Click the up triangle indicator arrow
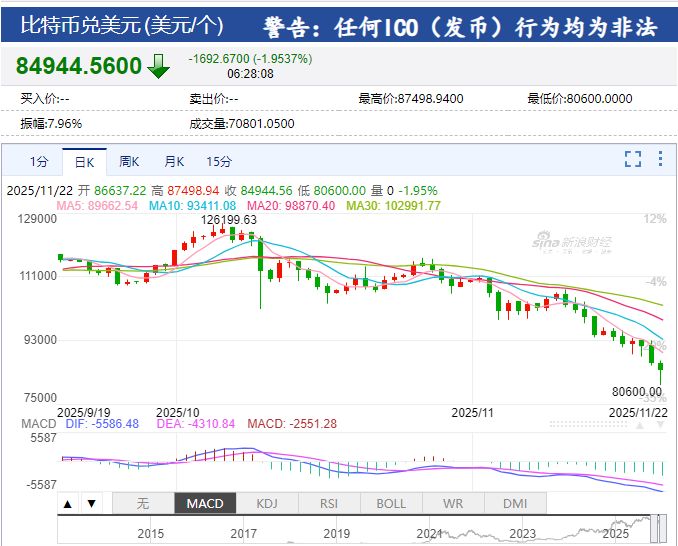The image size is (678, 546). coord(69,503)
